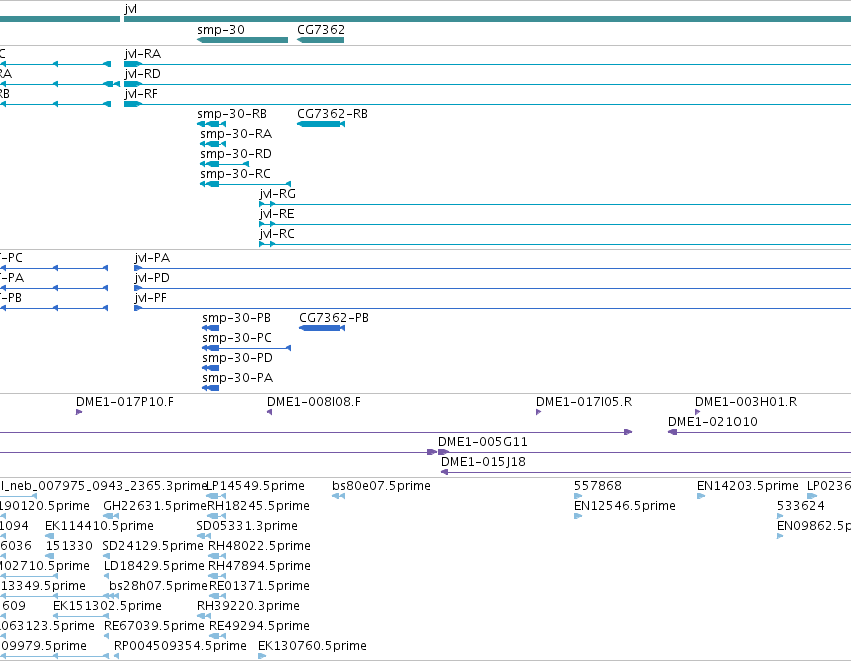Open EST RE67039.5prime
Screen dimensions: 851x661
tap(154, 626)
